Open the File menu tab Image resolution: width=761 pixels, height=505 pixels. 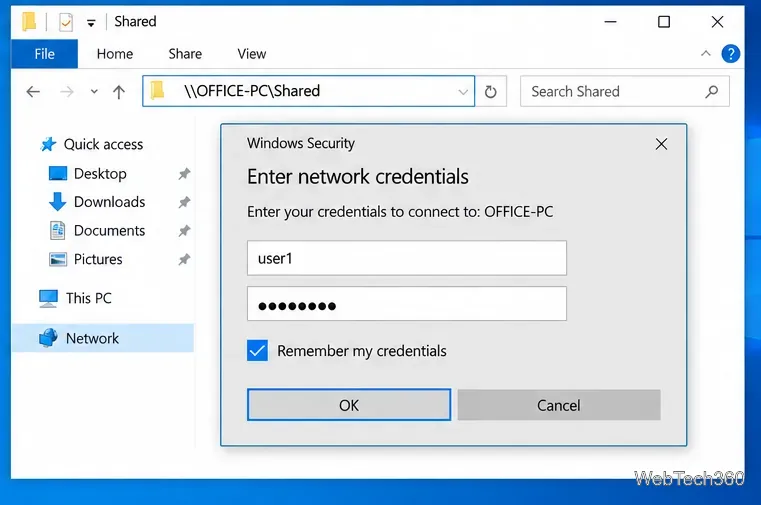pos(44,54)
